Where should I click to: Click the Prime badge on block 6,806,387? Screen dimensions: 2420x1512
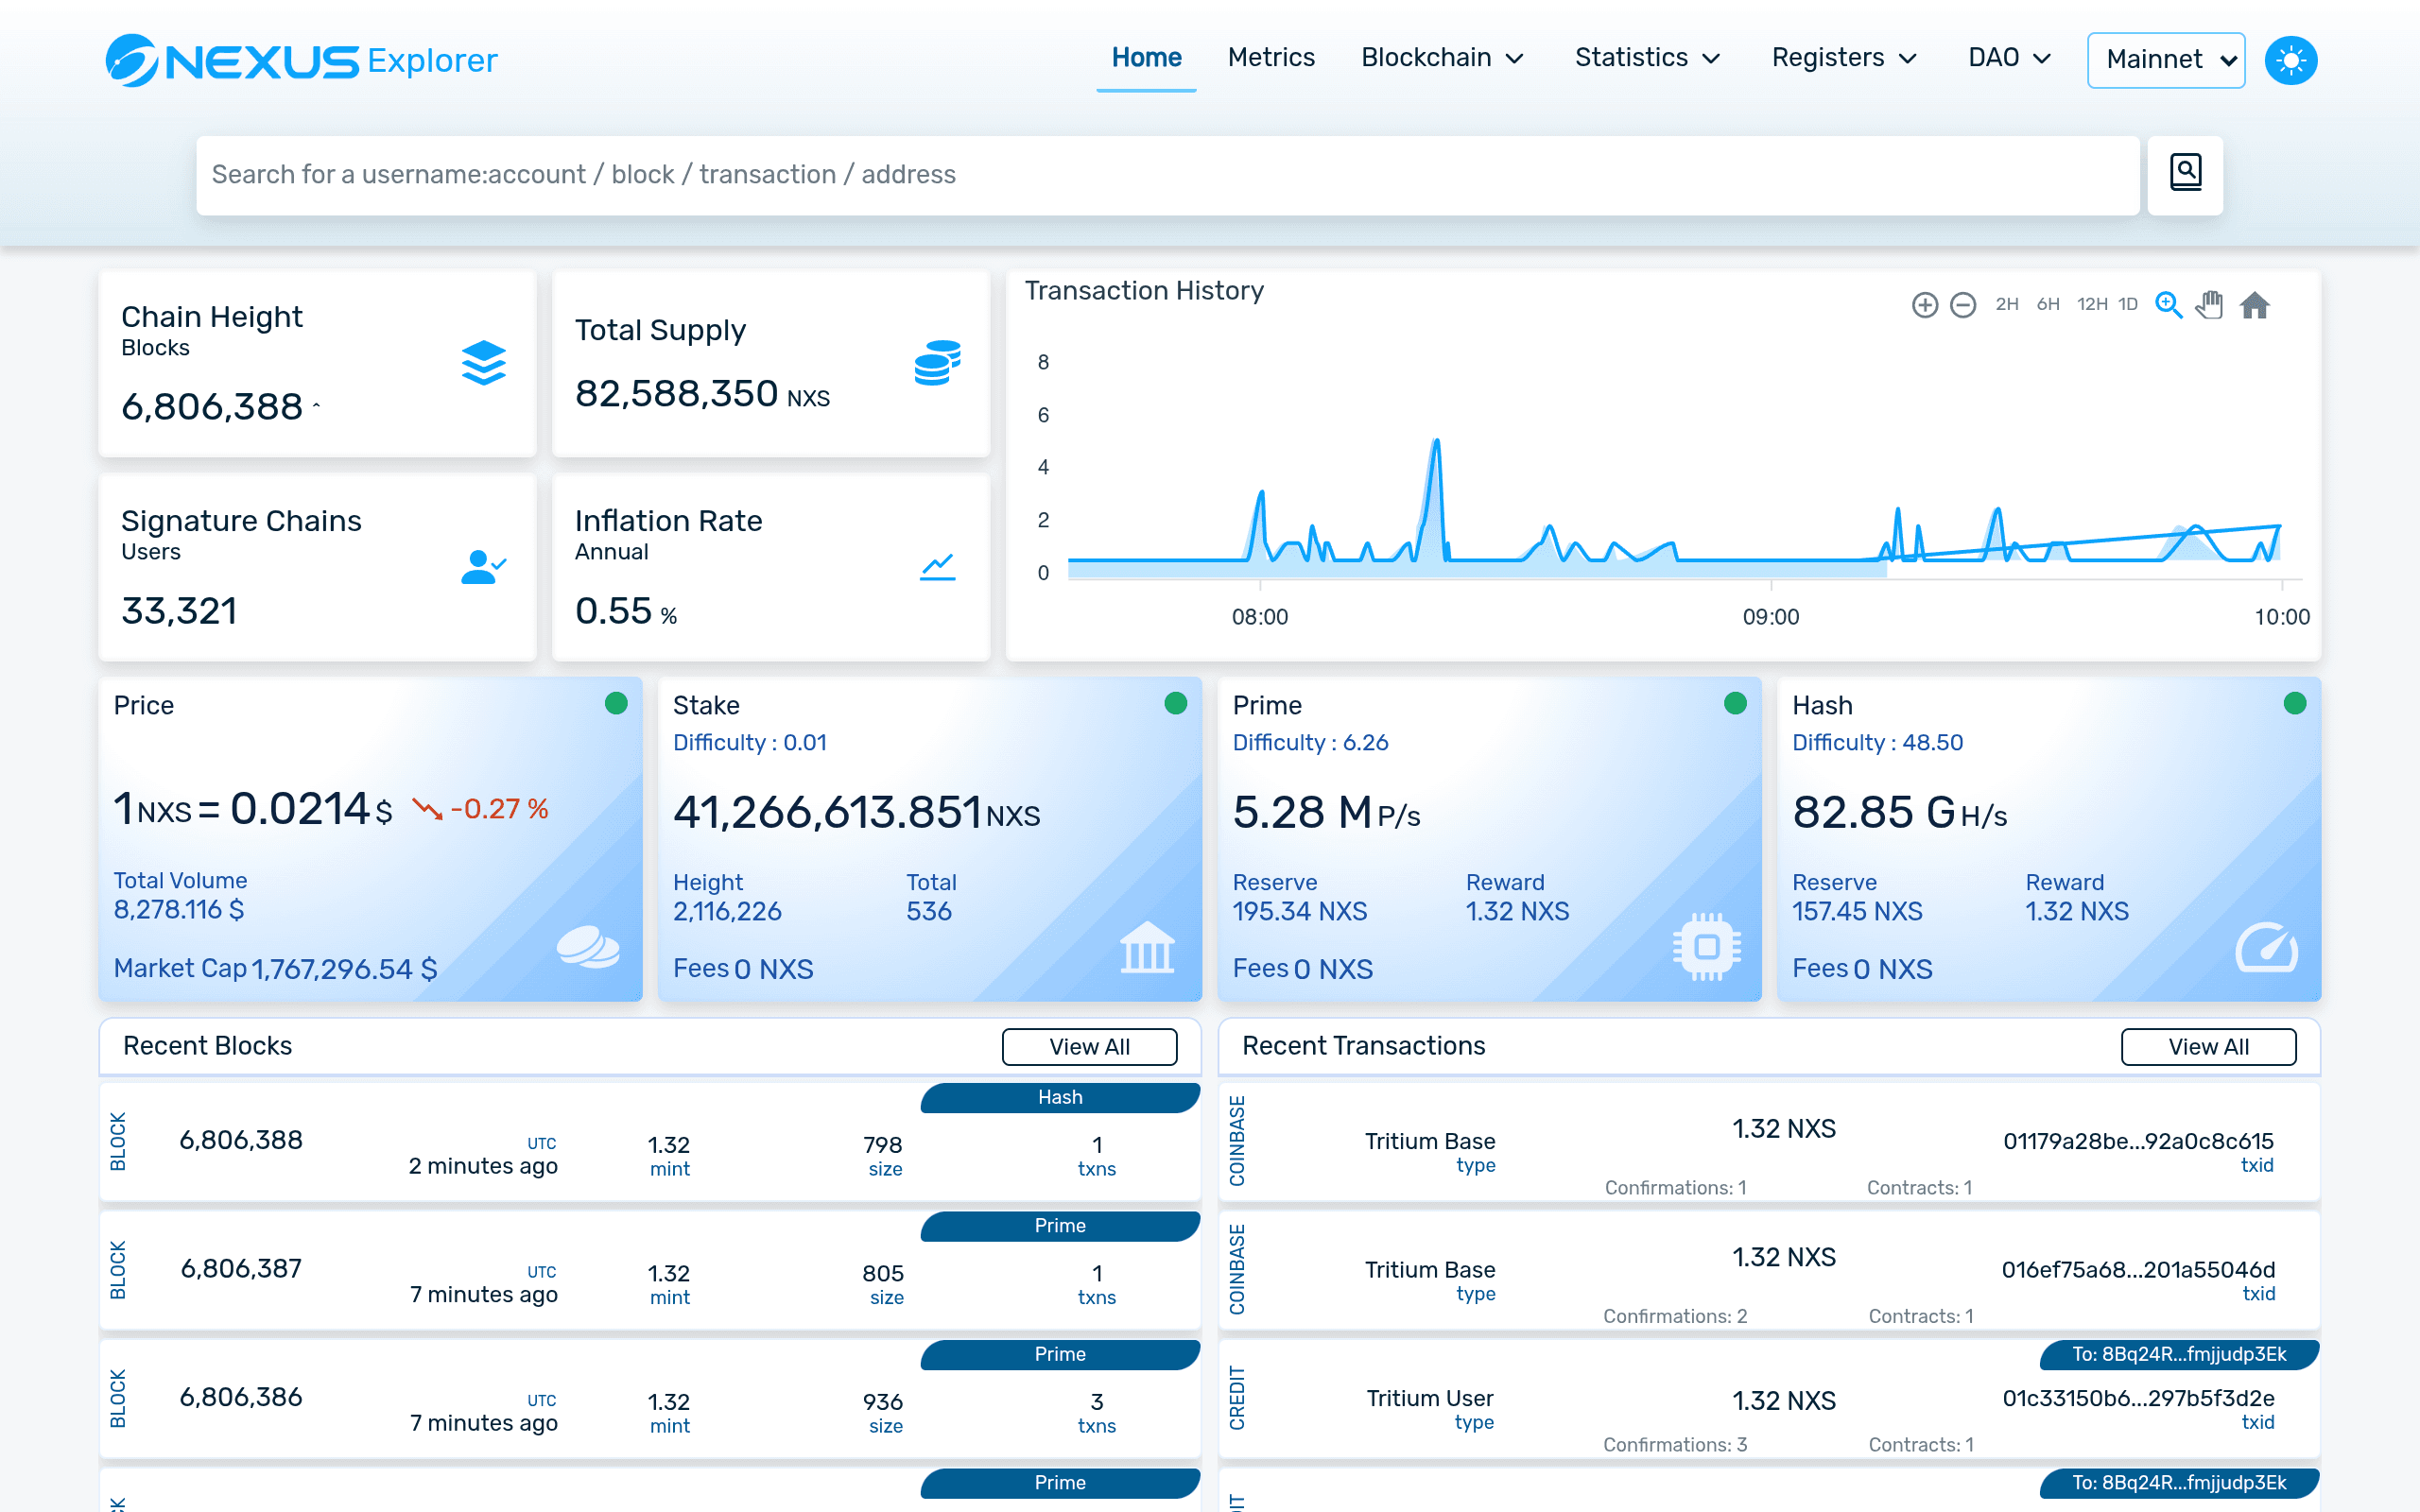(x=1060, y=1225)
